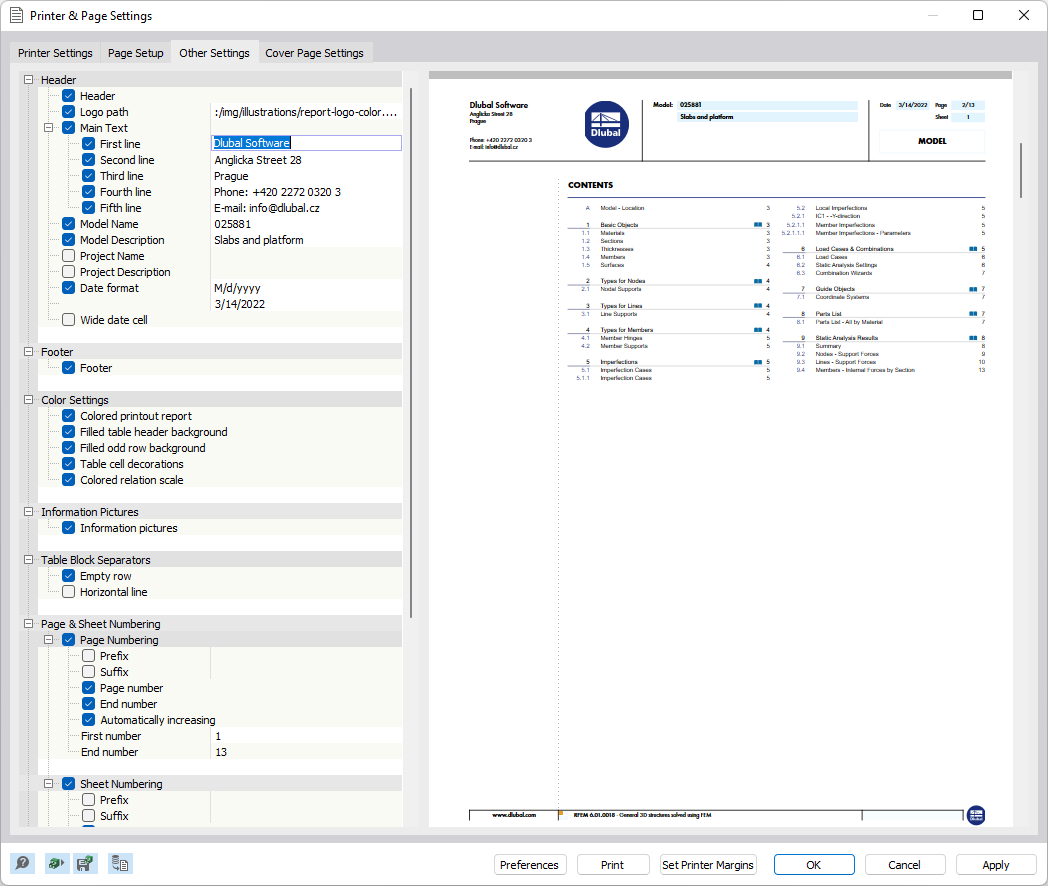1048x886 pixels.
Task: Check the Wide date cell option
Action: pyautogui.click(x=69, y=320)
